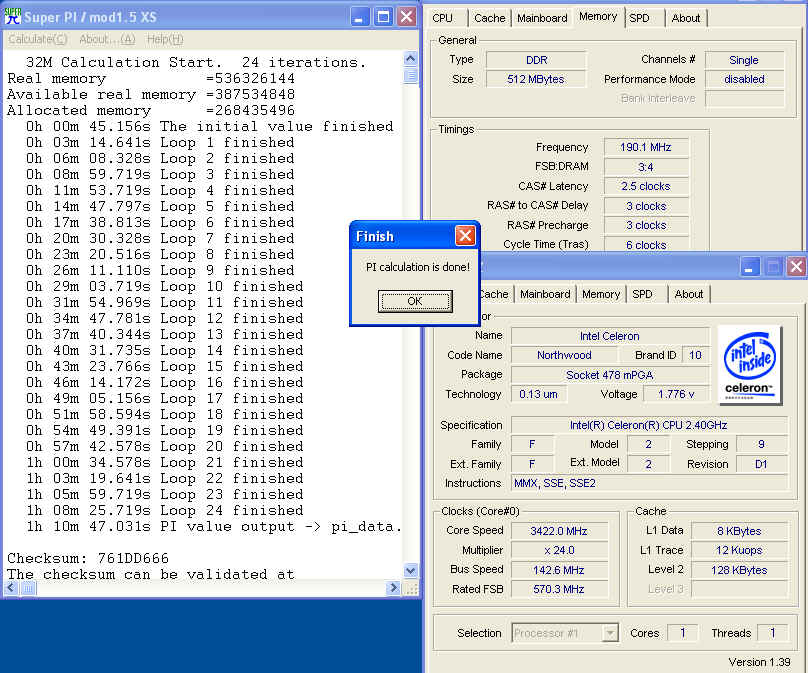Click the 32M Calculation Start line
808x673 pixels.
[196, 62]
